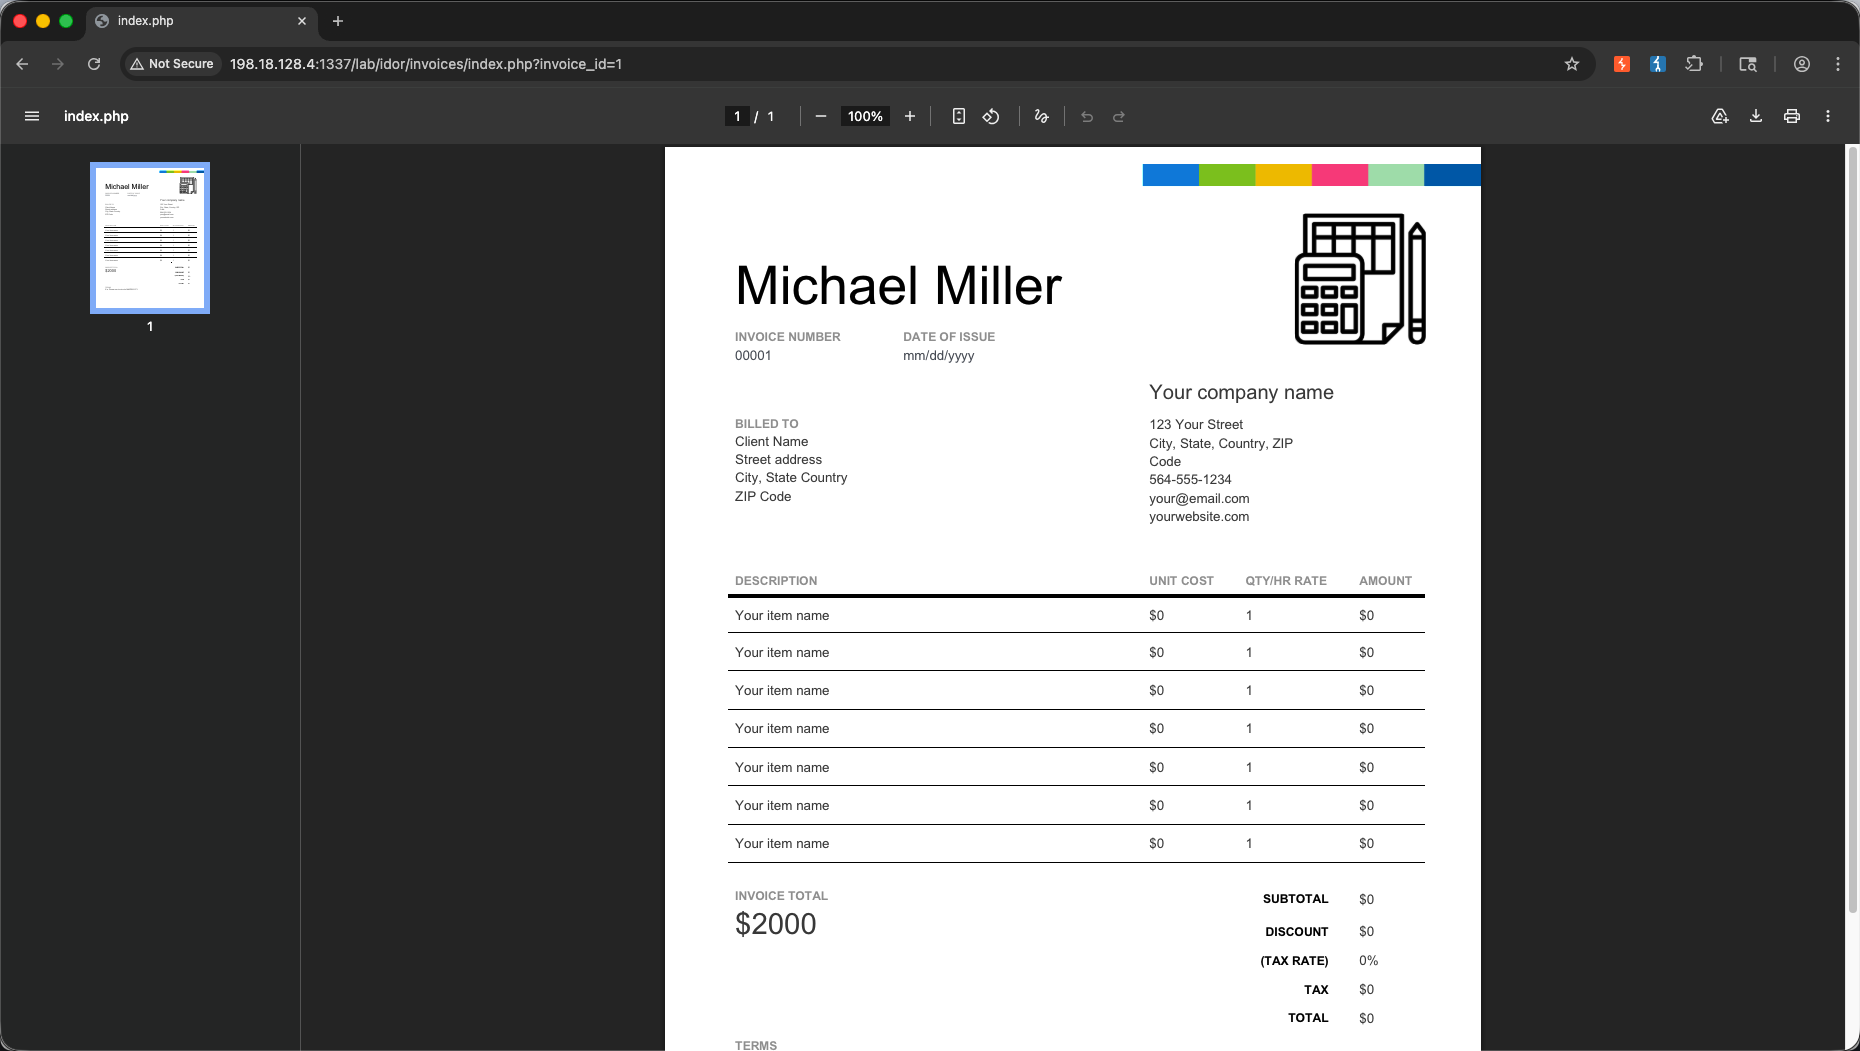Click the AMOUNT column header
Image resolution: width=1860 pixels, height=1051 pixels.
click(1385, 581)
